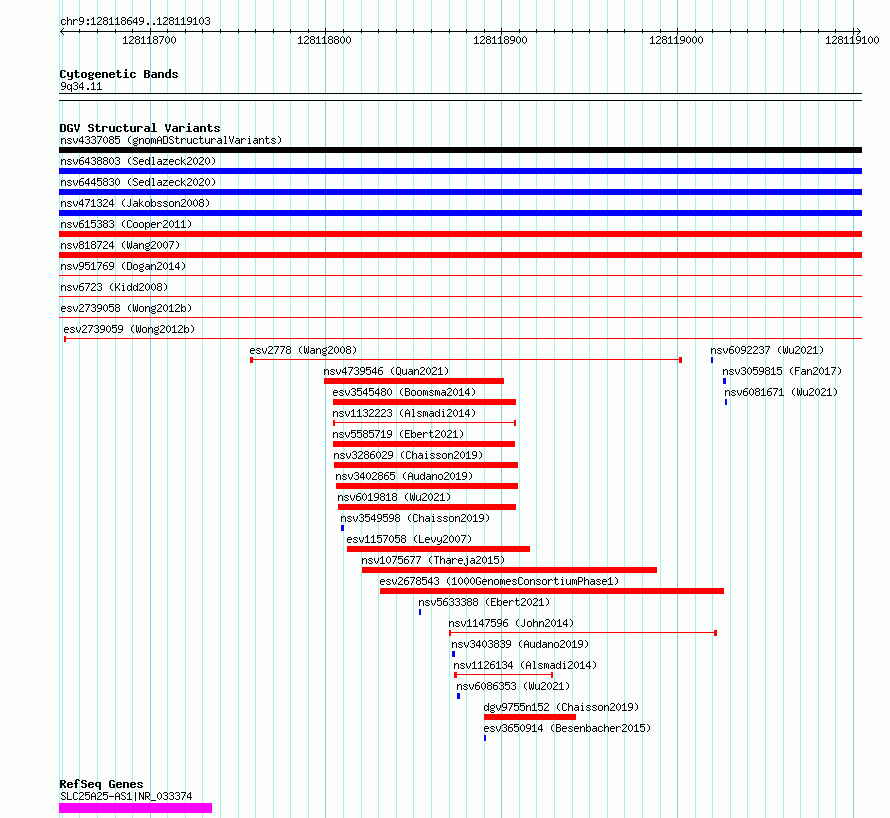The height and width of the screenshot is (818, 890).
Task: Open esv3545480 (Boomsma2014) label
Action: click(404, 392)
